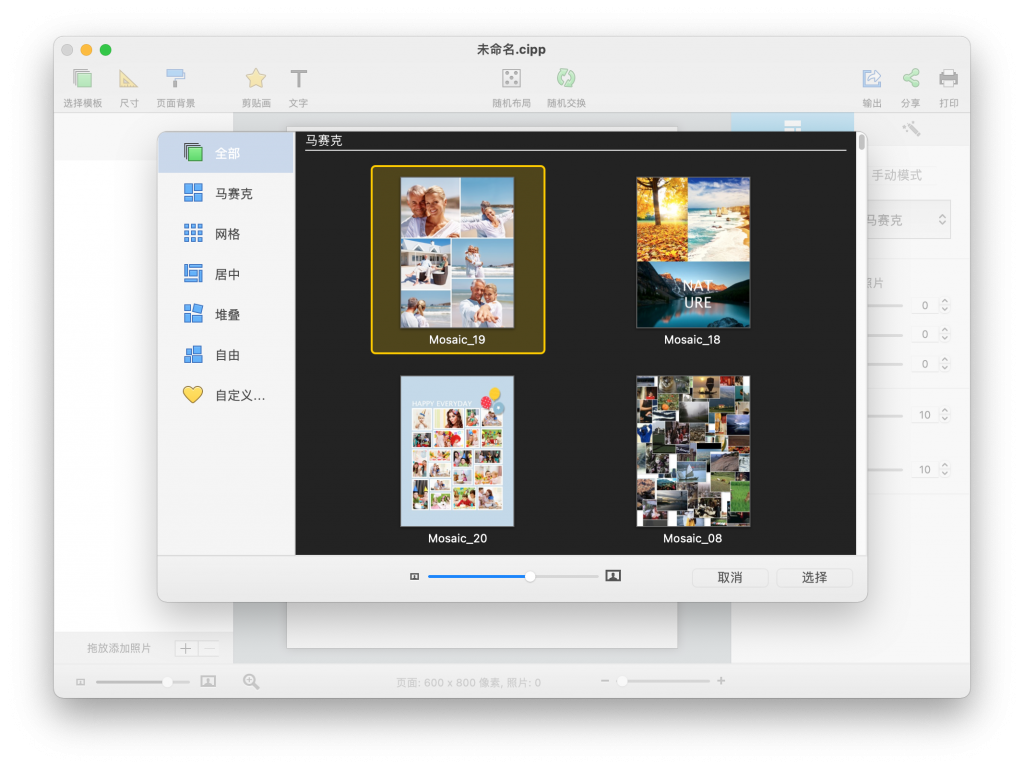This screenshot has height=769, width=1024.
Task: Click the first value field showing 0
Action: click(925, 305)
